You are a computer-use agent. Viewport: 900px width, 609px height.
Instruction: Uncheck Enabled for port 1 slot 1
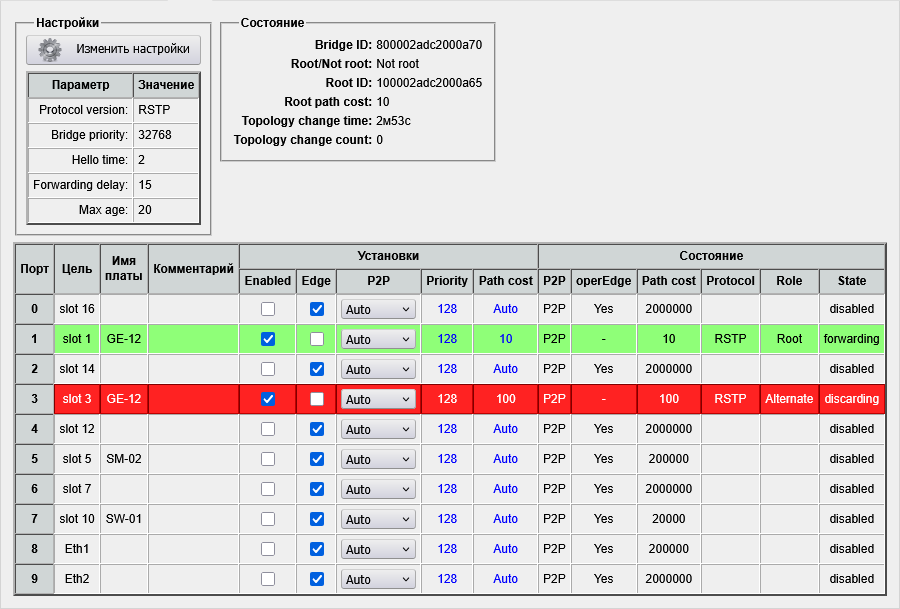tap(268, 339)
